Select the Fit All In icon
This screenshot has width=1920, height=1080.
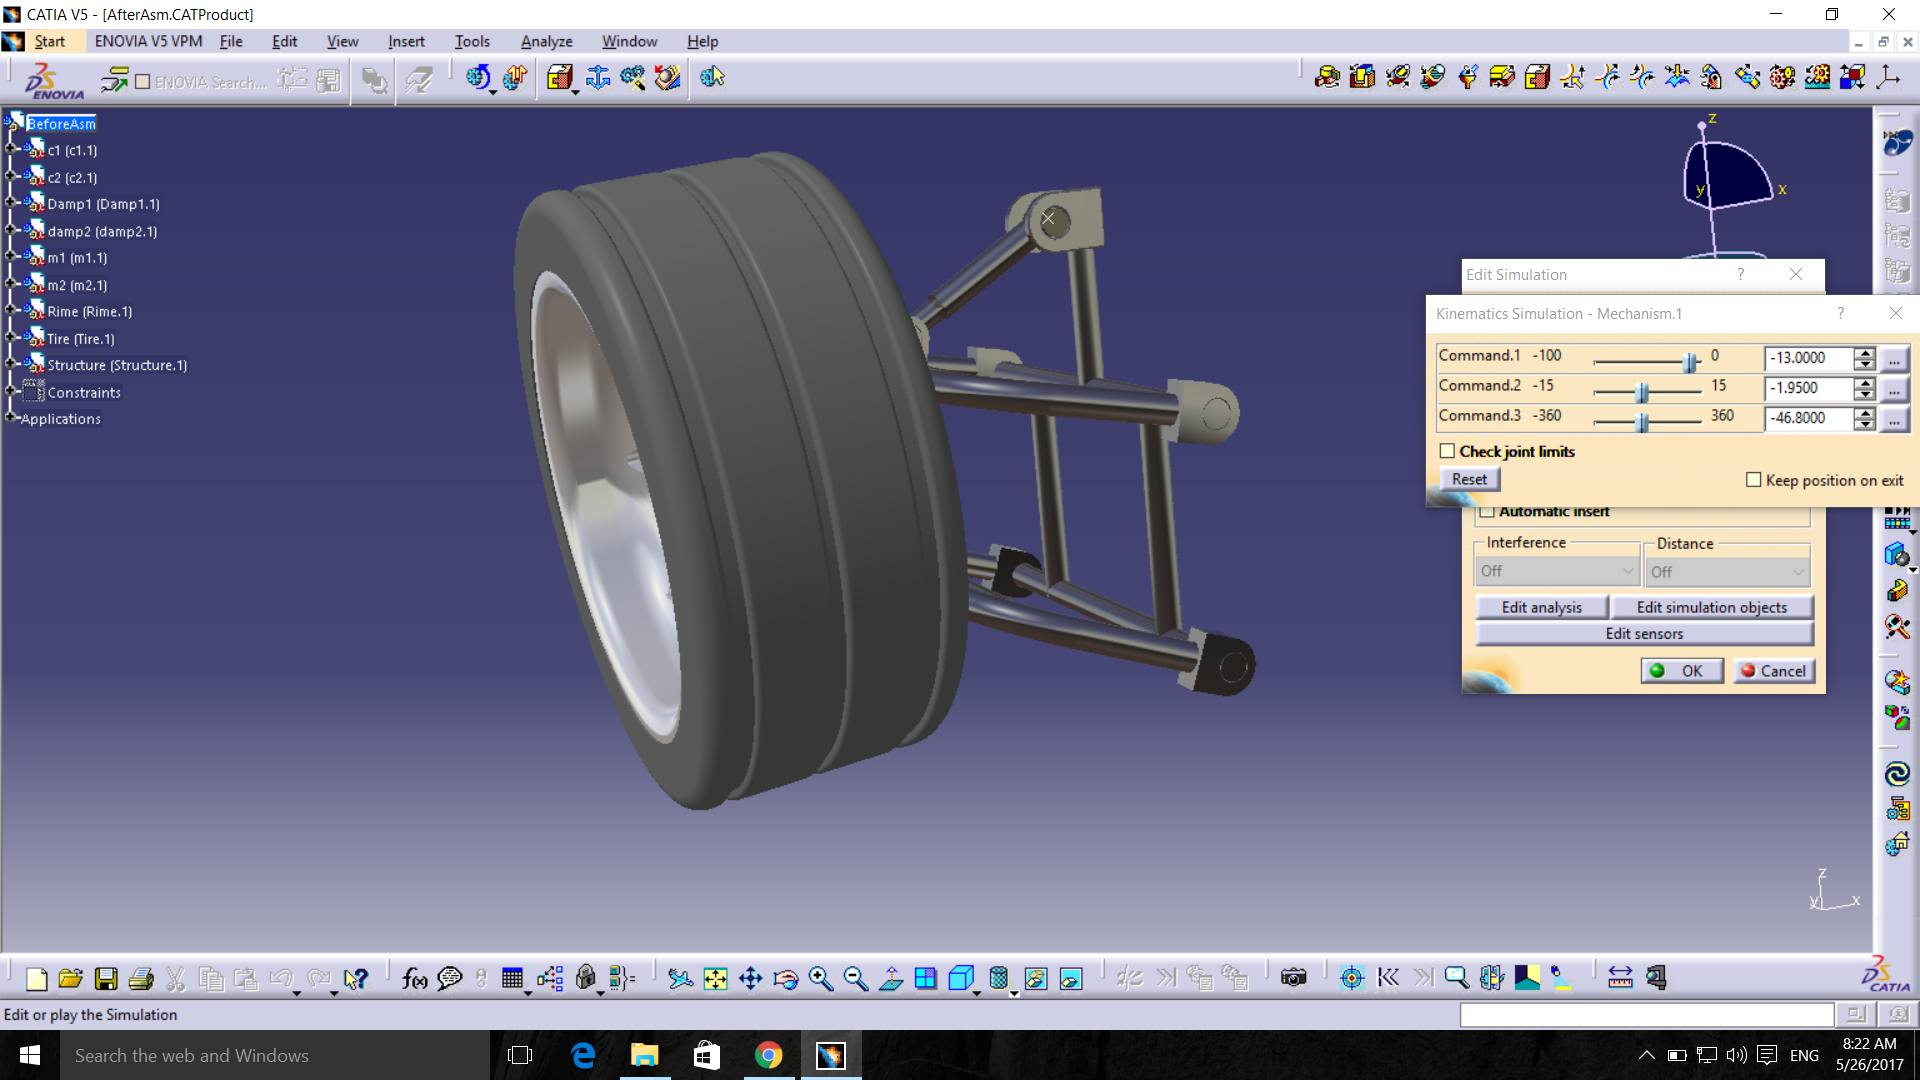coord(716,978)
